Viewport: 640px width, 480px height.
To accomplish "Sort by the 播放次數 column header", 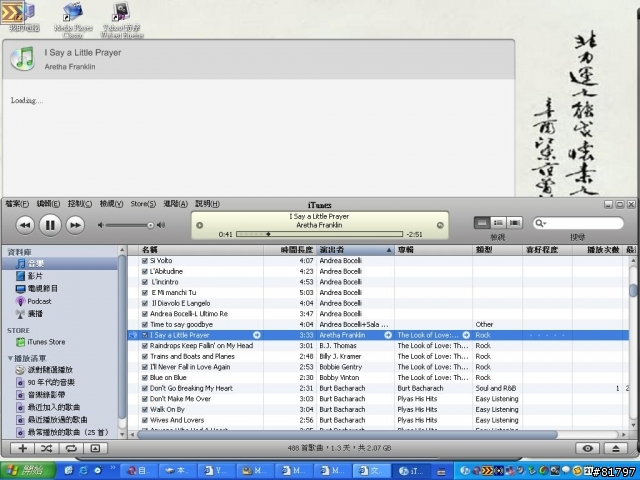I will pyautogui.click(x=598, y=250).
